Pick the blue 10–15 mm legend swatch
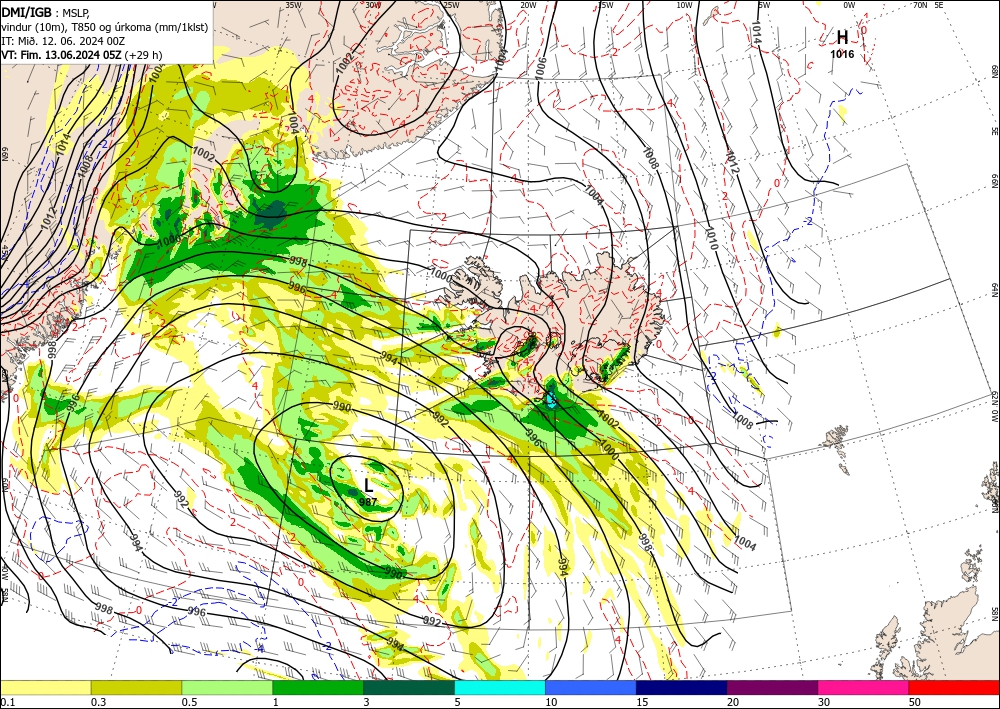Viewport: 1000px width, 709px height. point(591,687)
